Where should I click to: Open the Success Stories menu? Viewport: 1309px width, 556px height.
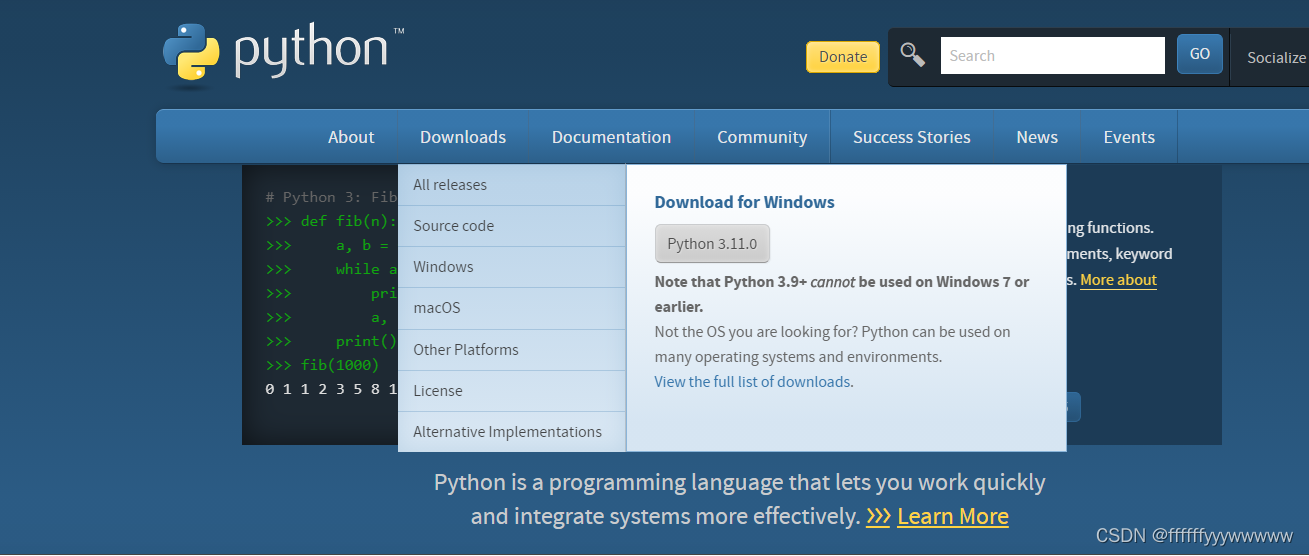912,137
